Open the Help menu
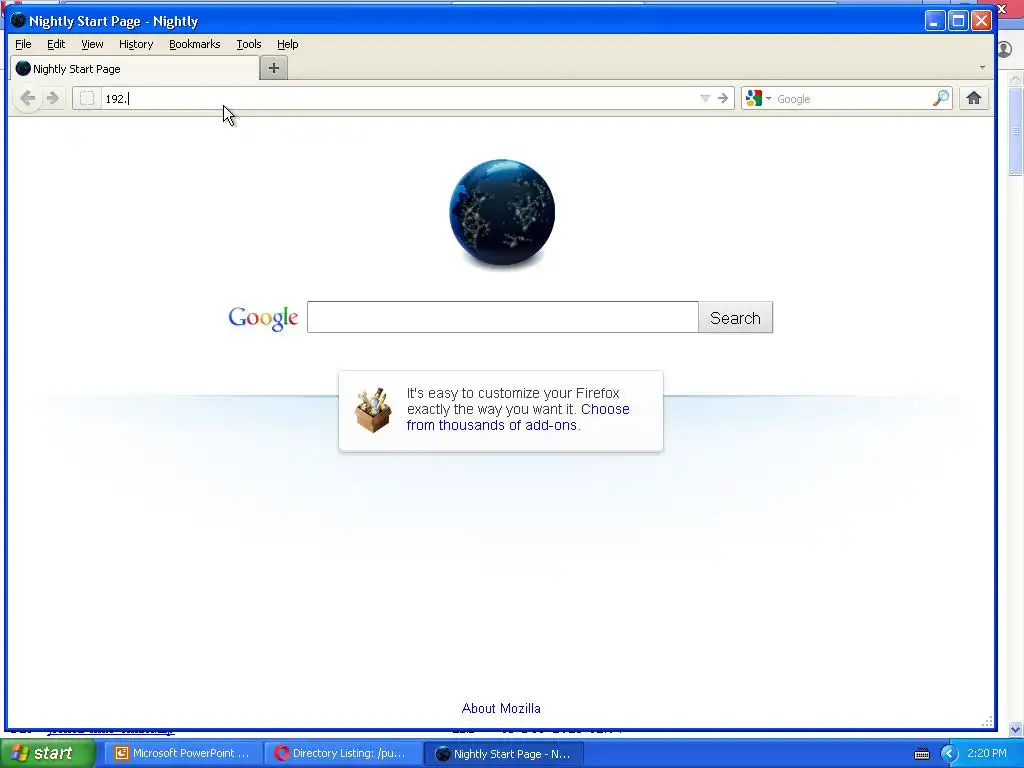This screenshot has height=768, width=1024. pyautogui.click(x=287, y=44)
